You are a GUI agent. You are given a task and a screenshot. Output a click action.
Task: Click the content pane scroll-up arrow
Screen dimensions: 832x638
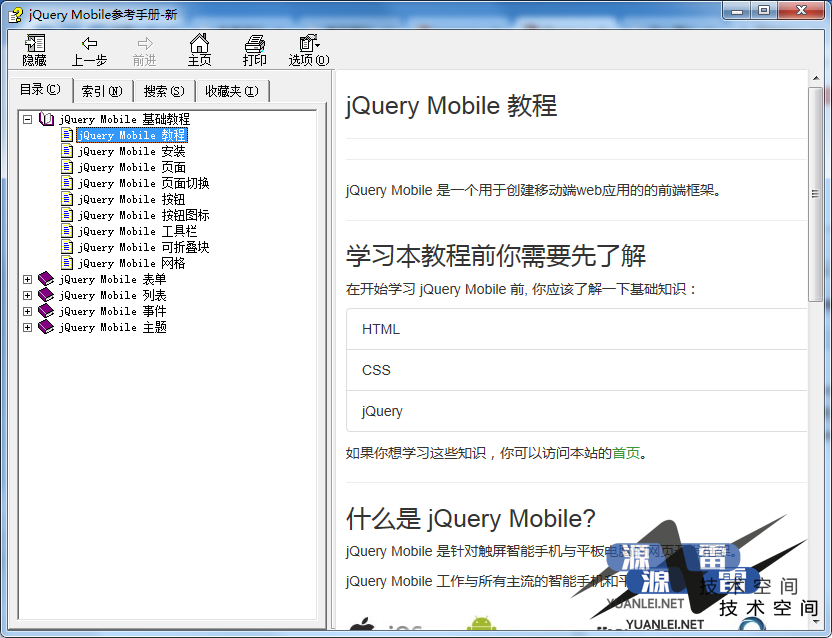point(816,79)
